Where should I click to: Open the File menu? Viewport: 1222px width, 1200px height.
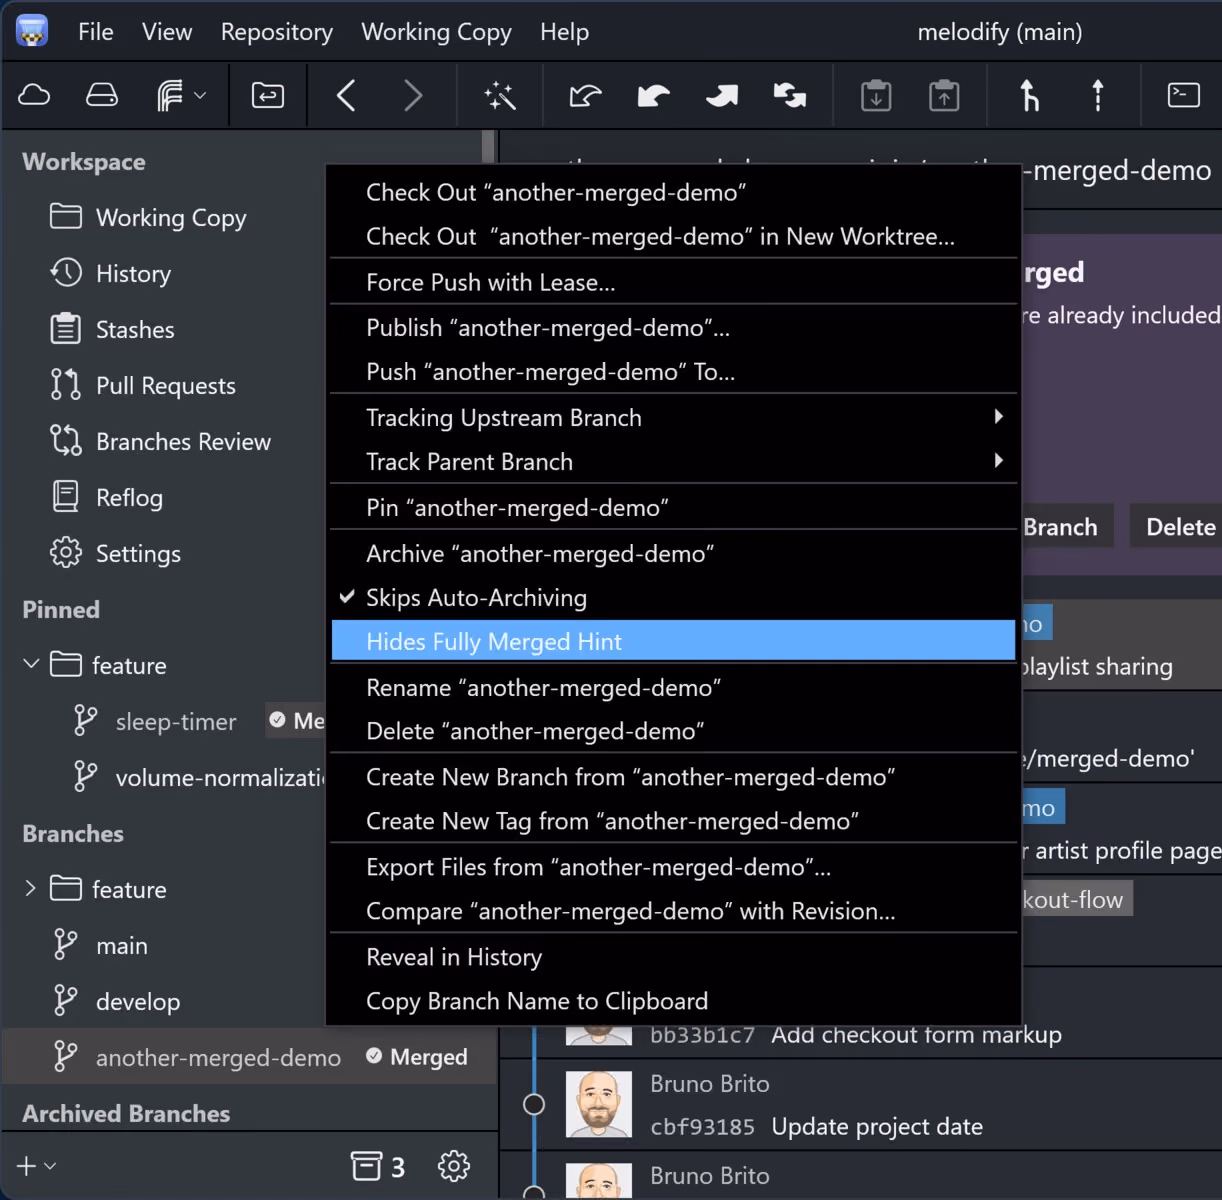click(96, 32)
